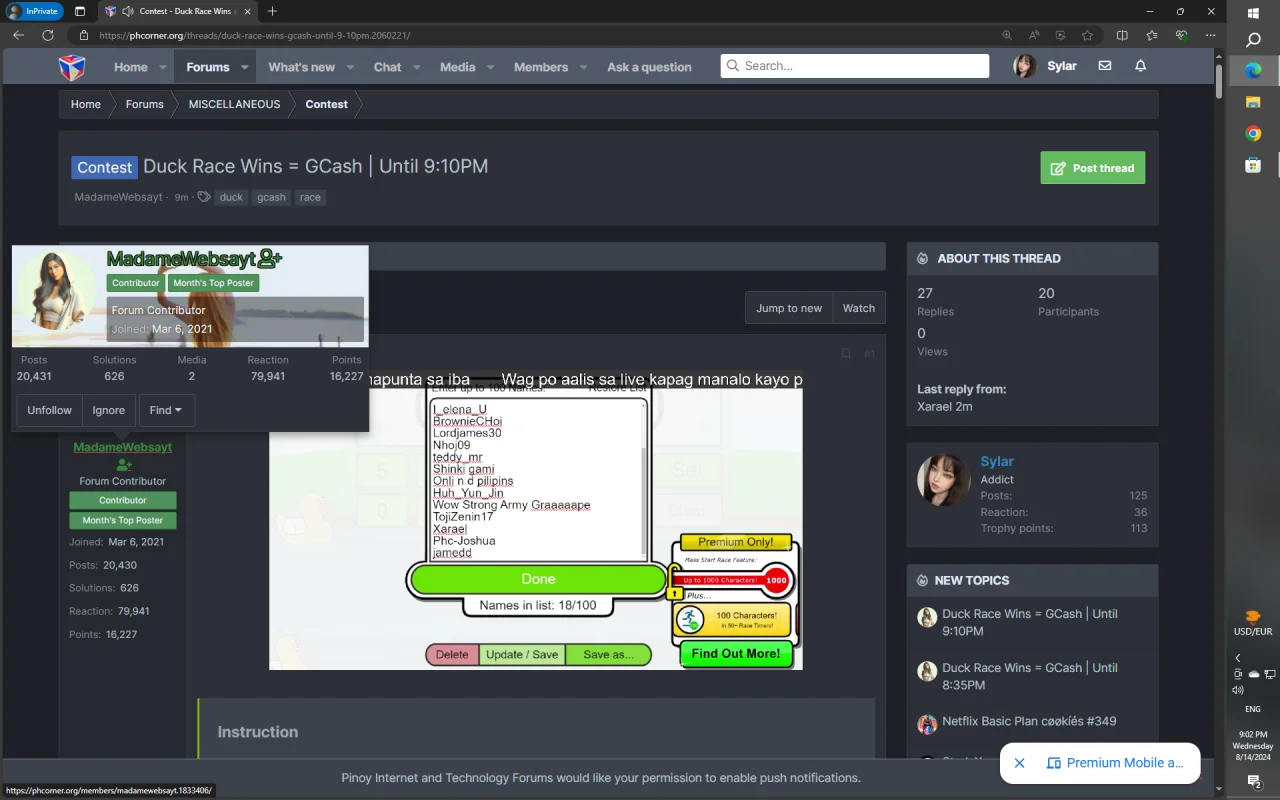This screenshot has height=800, width=1280.
Task: Click Sylar's avatar in navigation bar
Action: (1024, 66)
